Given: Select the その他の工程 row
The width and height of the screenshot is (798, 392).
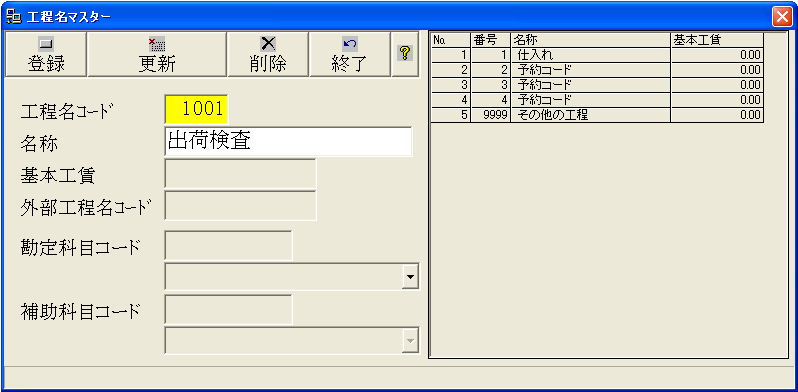Looking at the screenshot, I should 597,115.
